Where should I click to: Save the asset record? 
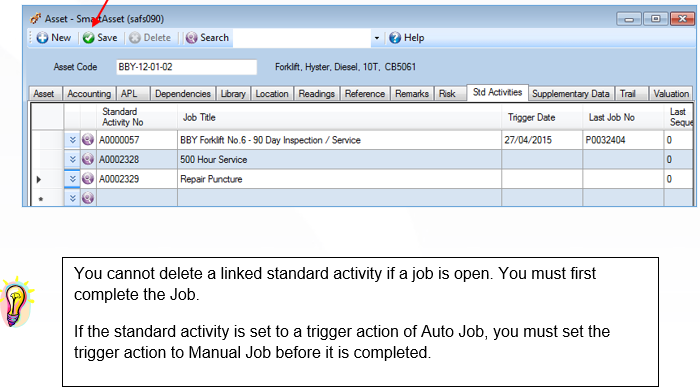[x=100, y=38]
